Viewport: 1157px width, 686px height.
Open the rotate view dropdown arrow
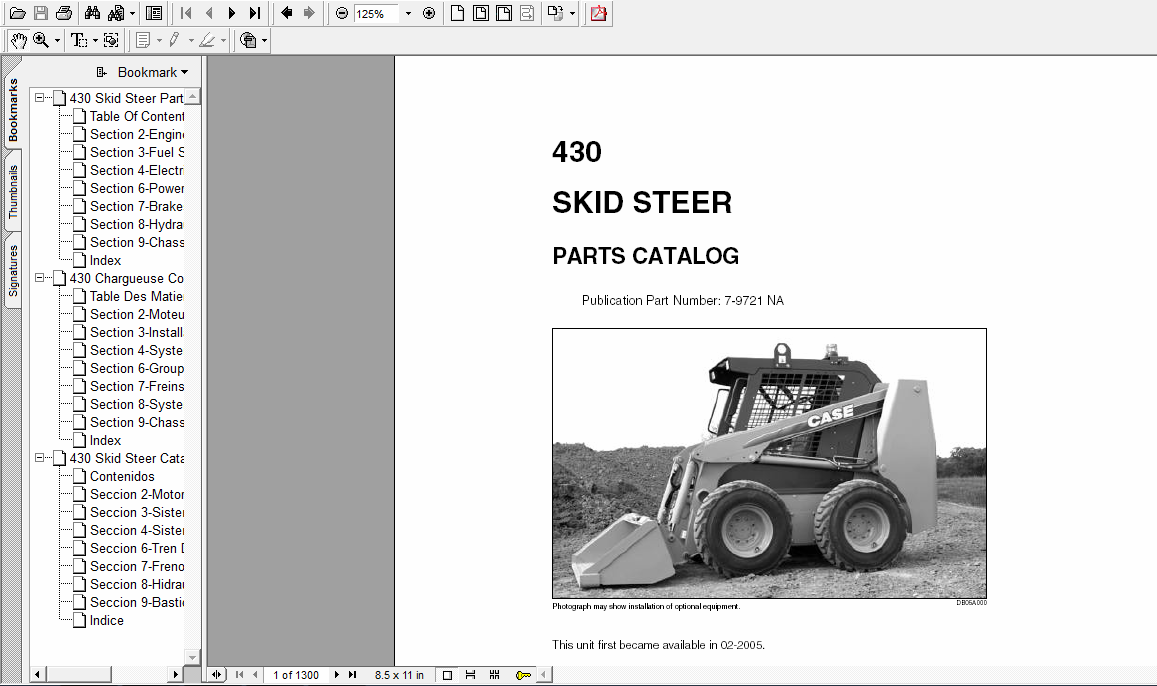pos(572,13)
